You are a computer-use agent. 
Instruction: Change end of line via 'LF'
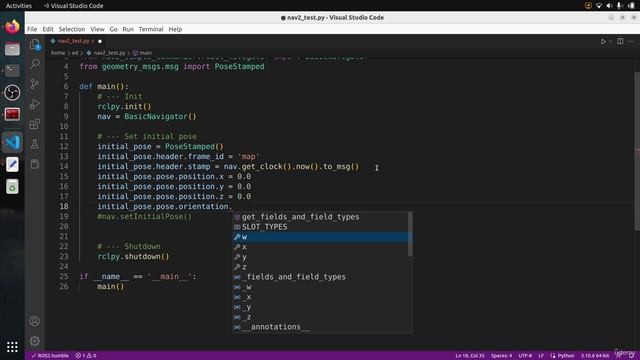click(x=541, y=356)
